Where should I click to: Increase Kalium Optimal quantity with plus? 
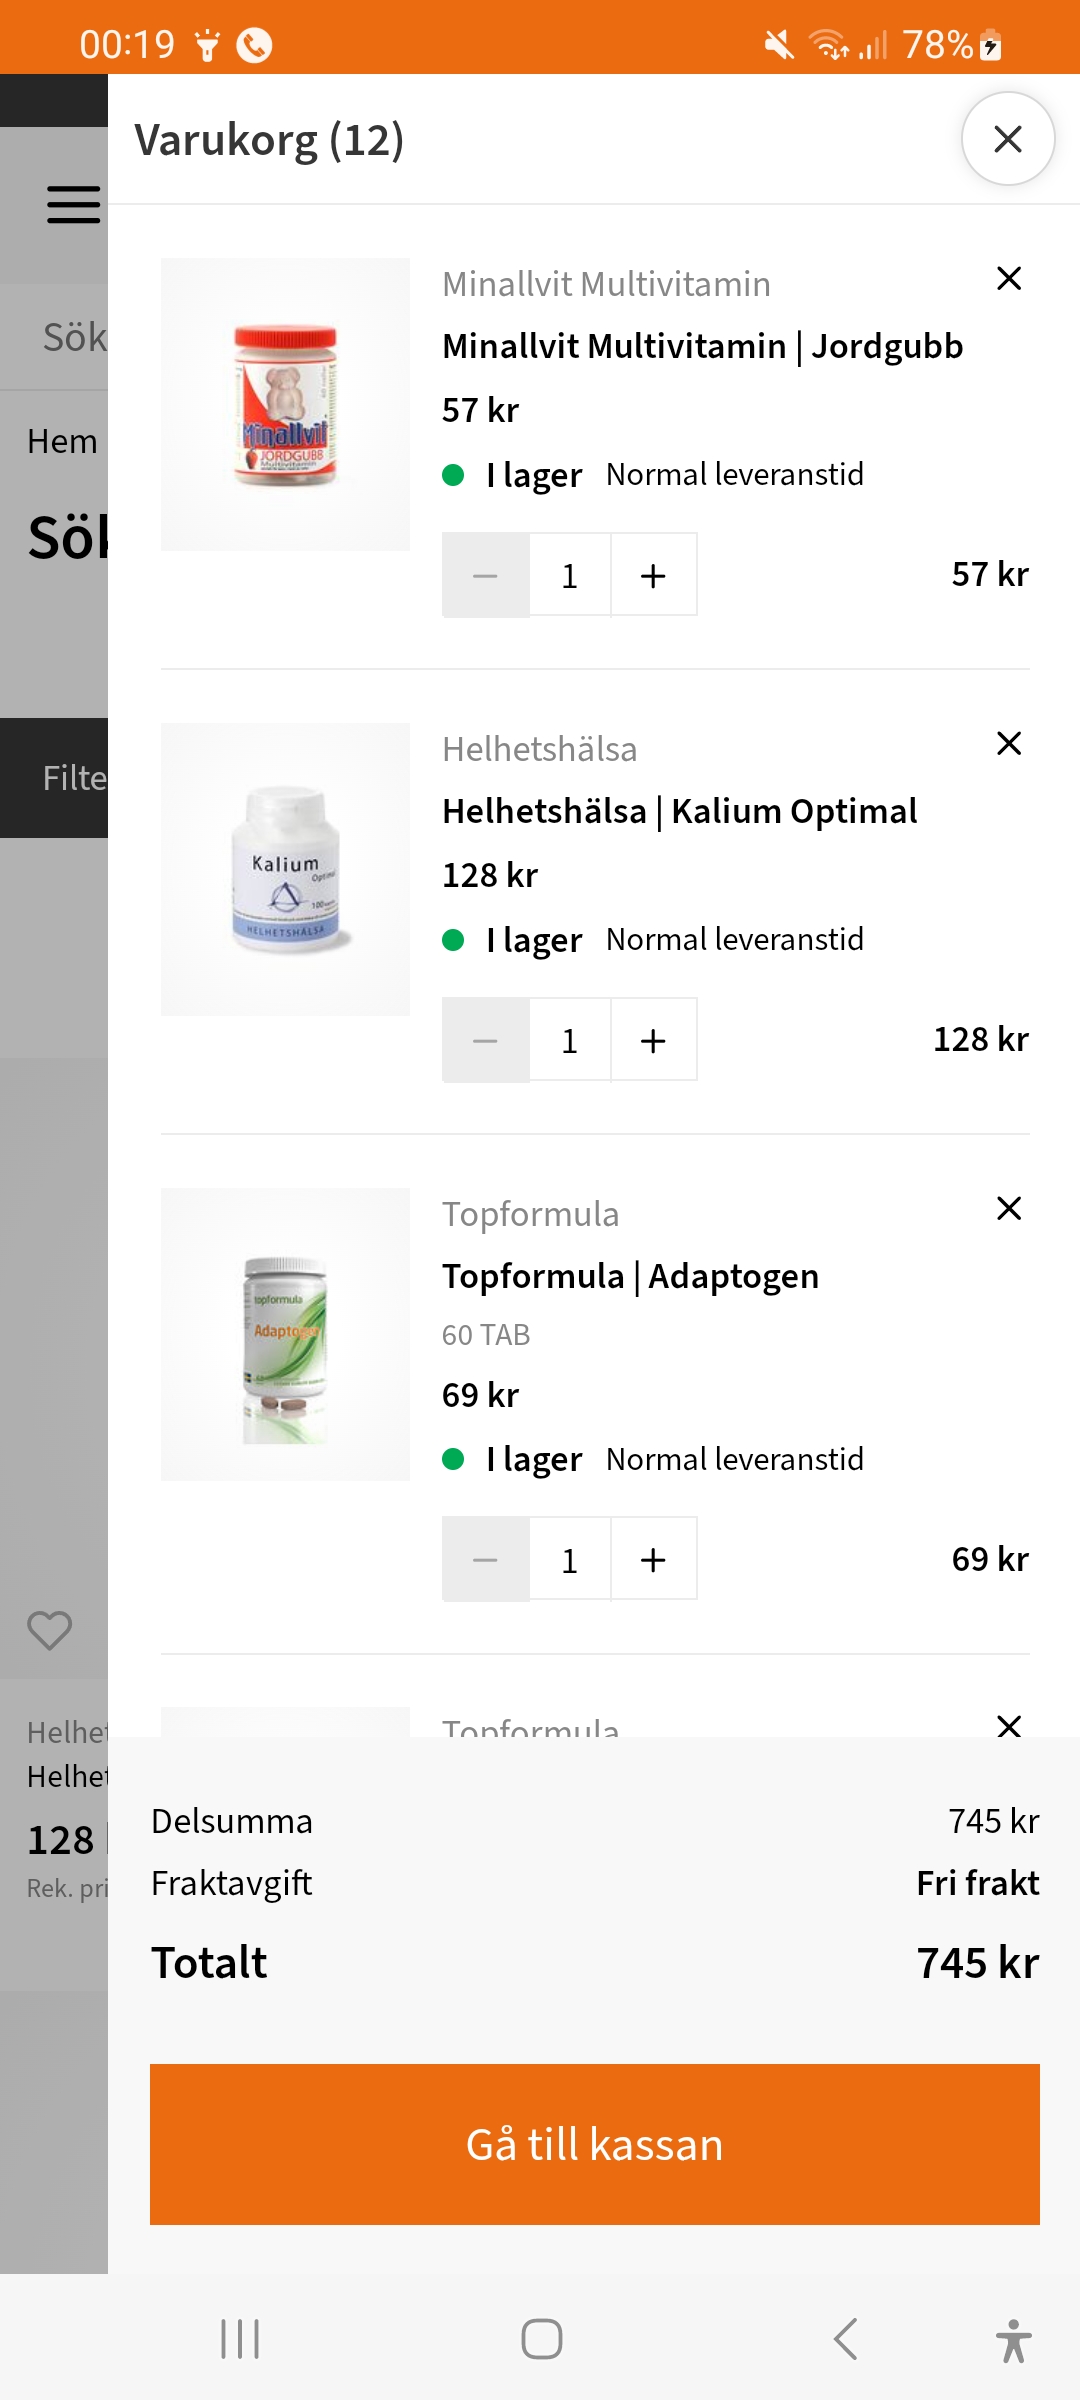[653, 1040]
